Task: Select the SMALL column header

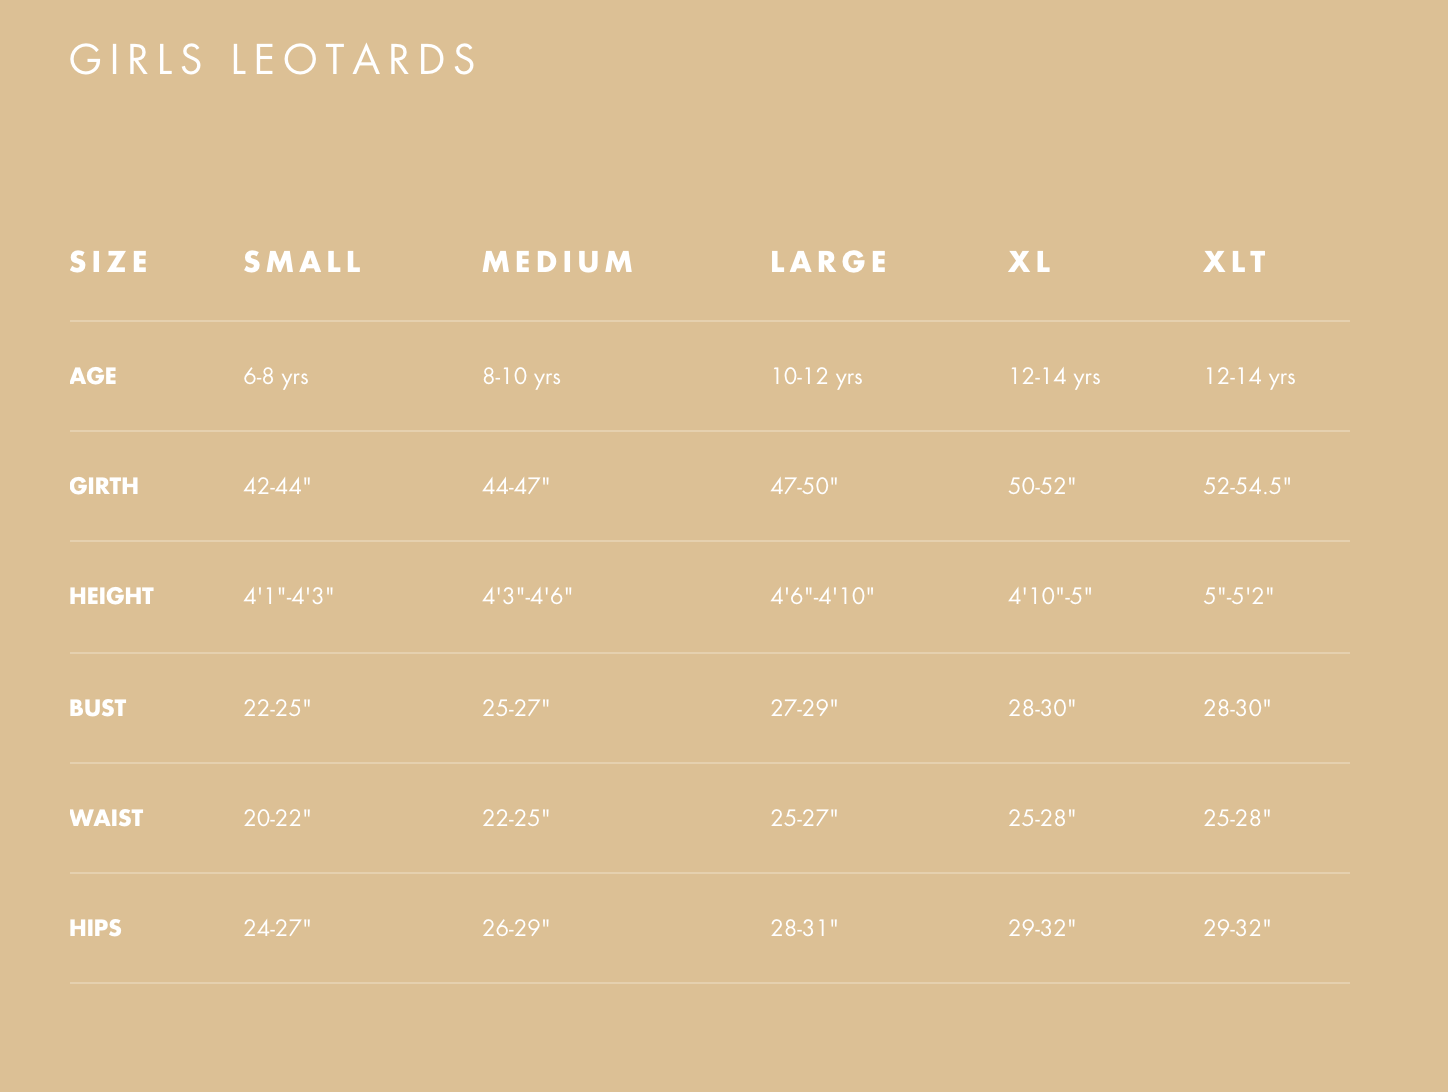Action: [x=303, y=262]
